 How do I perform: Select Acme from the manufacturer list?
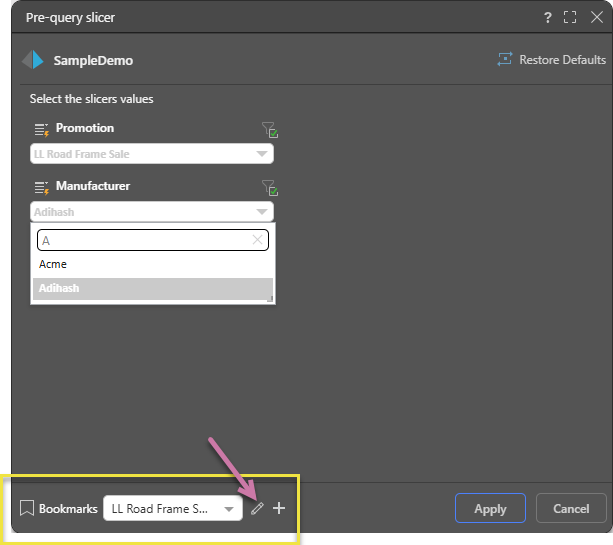53,264
